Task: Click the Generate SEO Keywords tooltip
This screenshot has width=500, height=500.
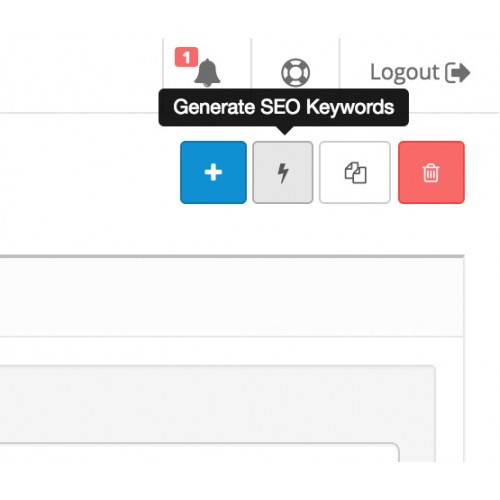Action: tap(284, 108)
